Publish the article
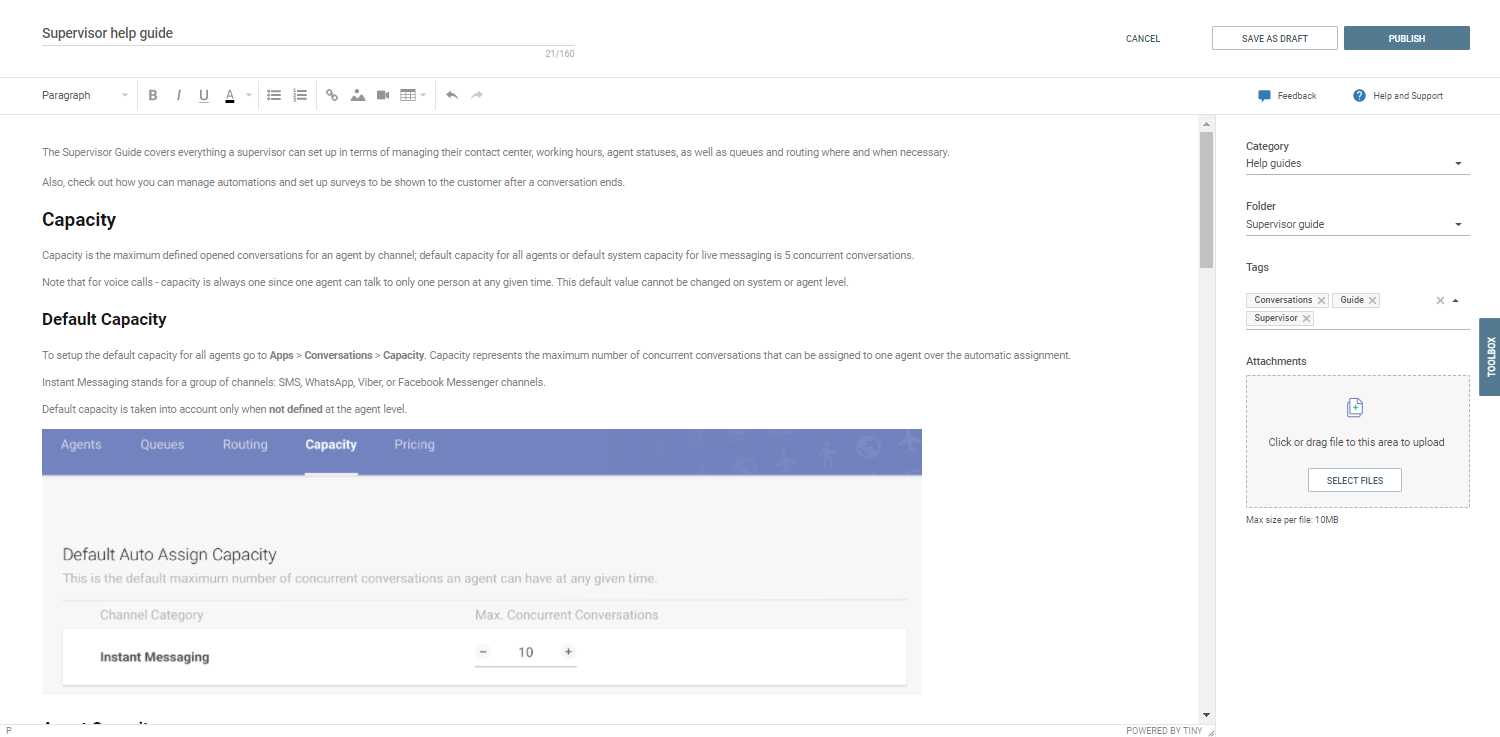This screenshot has height=737, width=1500. click(x=1407, y=38)
